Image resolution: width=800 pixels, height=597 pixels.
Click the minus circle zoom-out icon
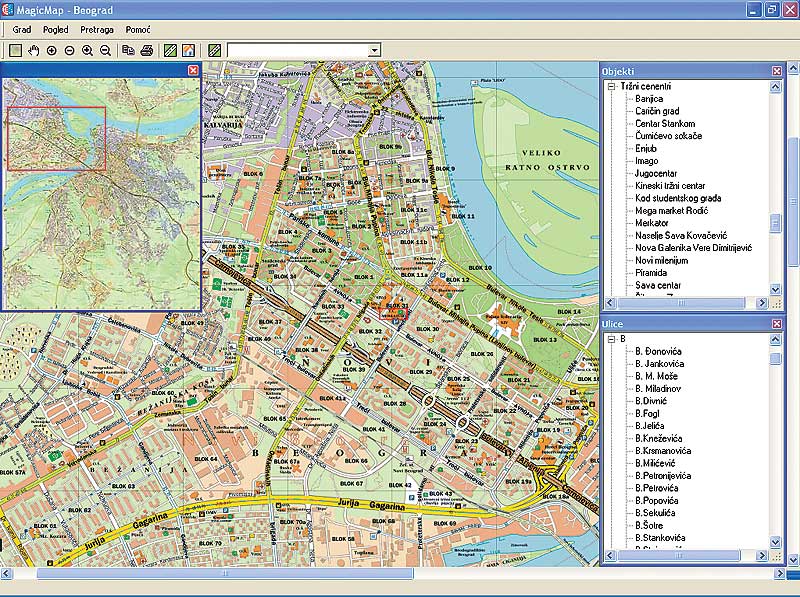69,51
